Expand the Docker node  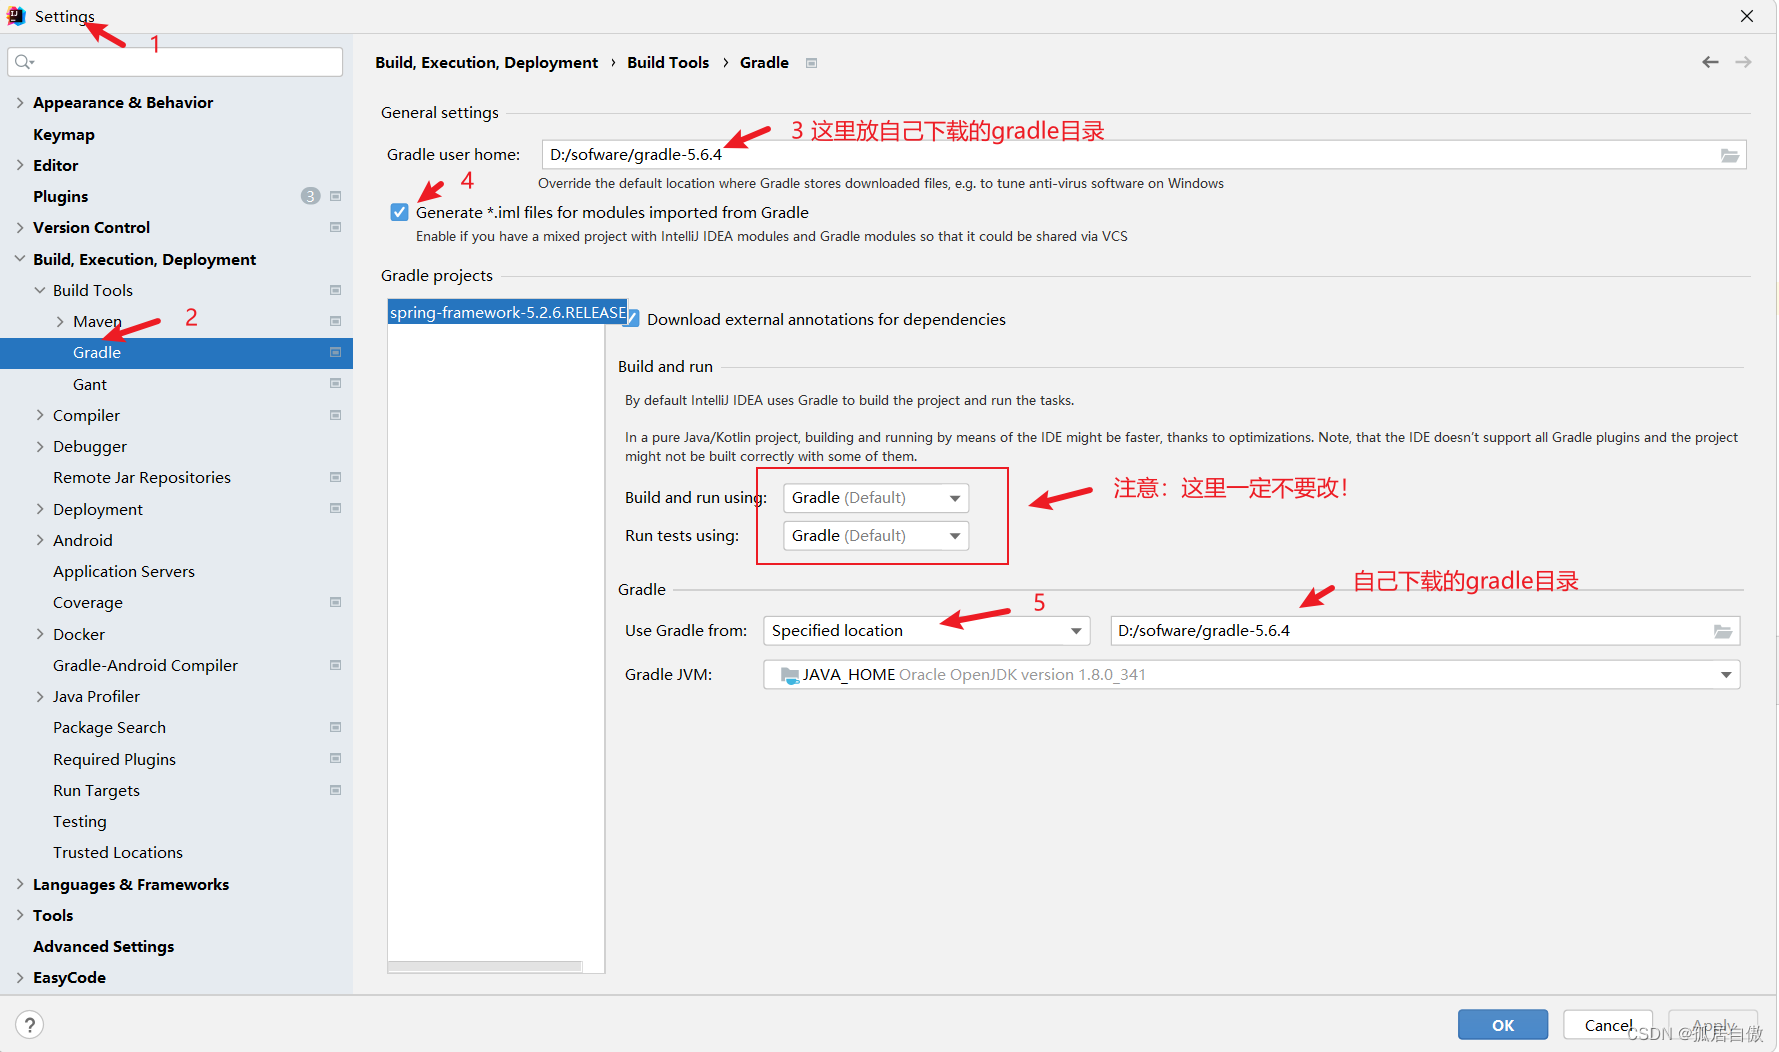point(40,634)
